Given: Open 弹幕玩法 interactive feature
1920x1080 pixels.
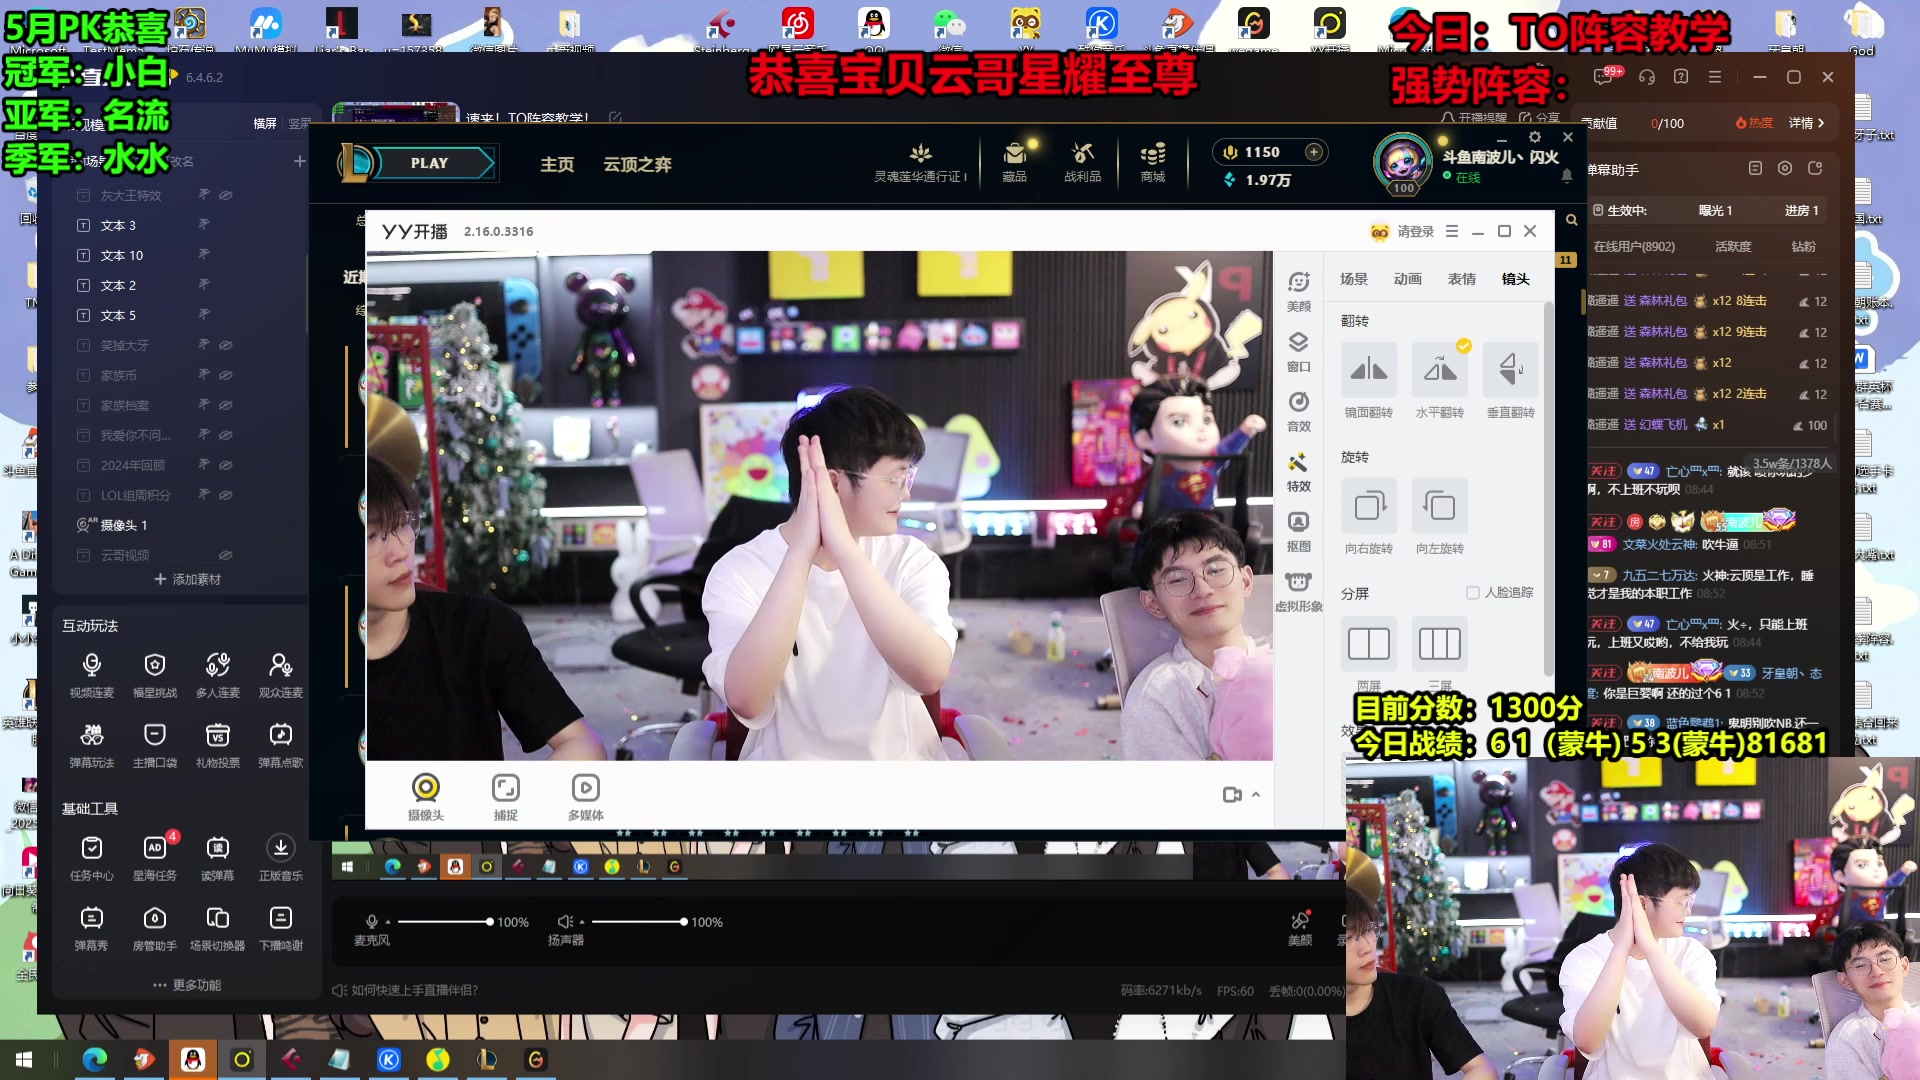Looking at the screenshot, I should (91, 745).
